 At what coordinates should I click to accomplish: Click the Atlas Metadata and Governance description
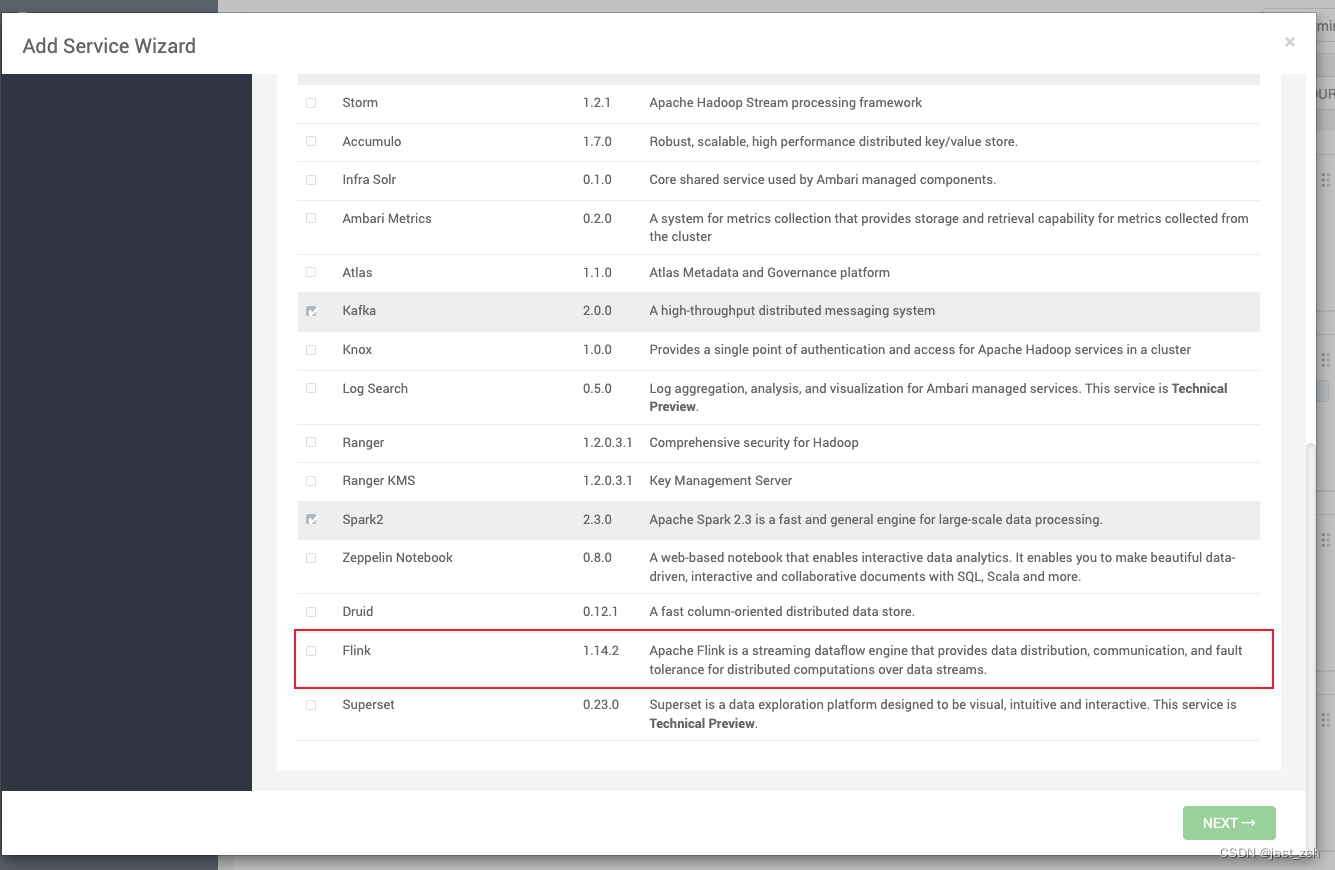coord(769,272)
